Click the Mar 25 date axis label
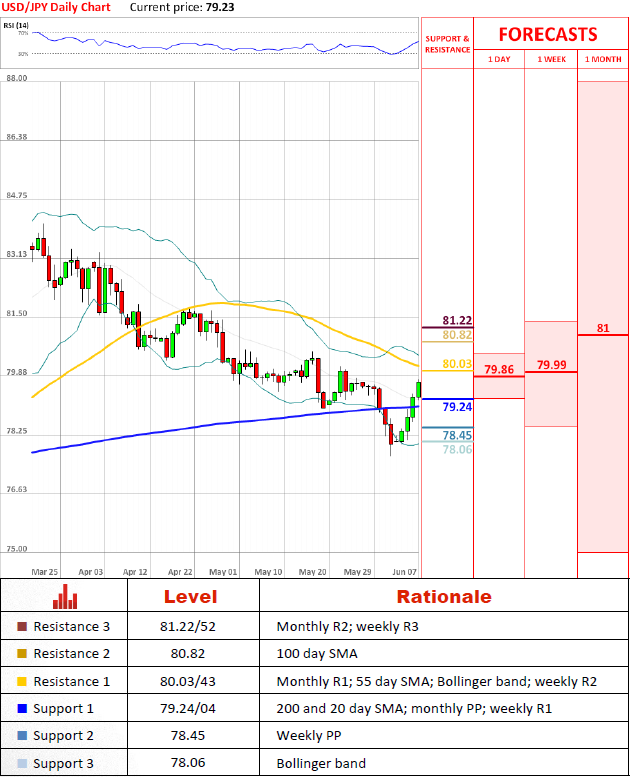This screenshot has height=777, width=630. tap(45, 572)
